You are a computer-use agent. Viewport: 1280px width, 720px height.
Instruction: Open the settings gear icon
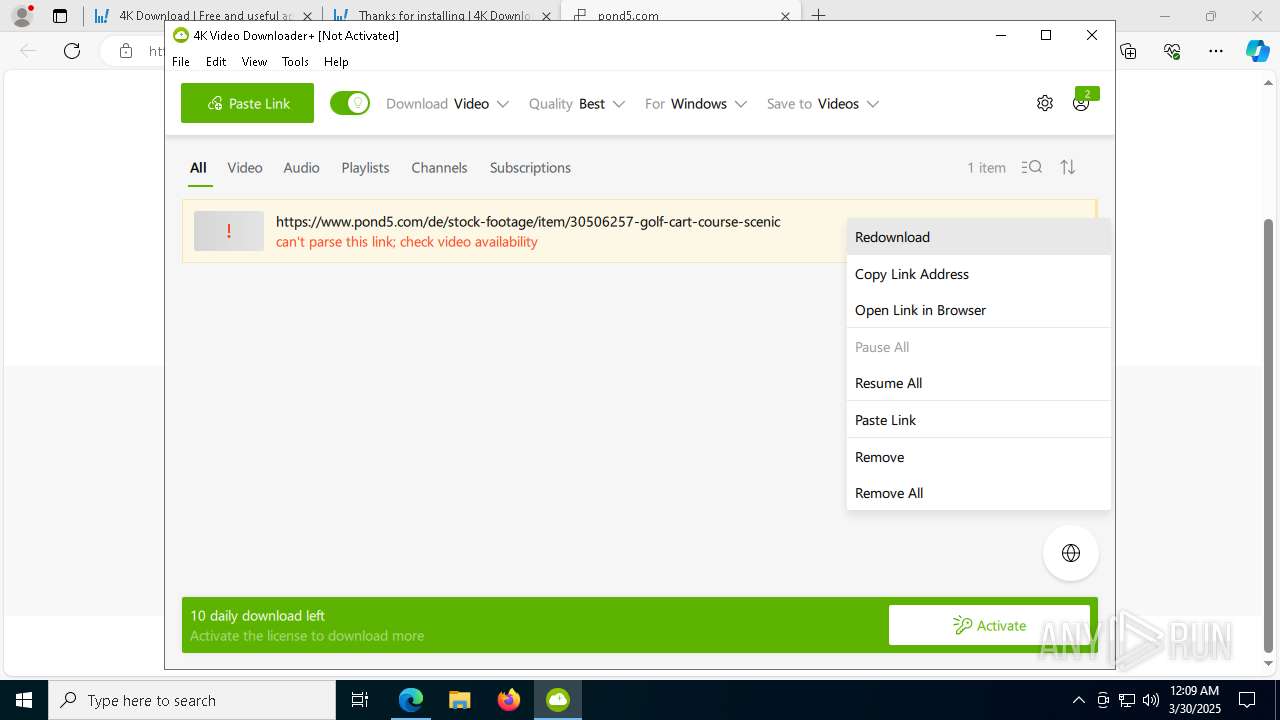click(1045, 103)
